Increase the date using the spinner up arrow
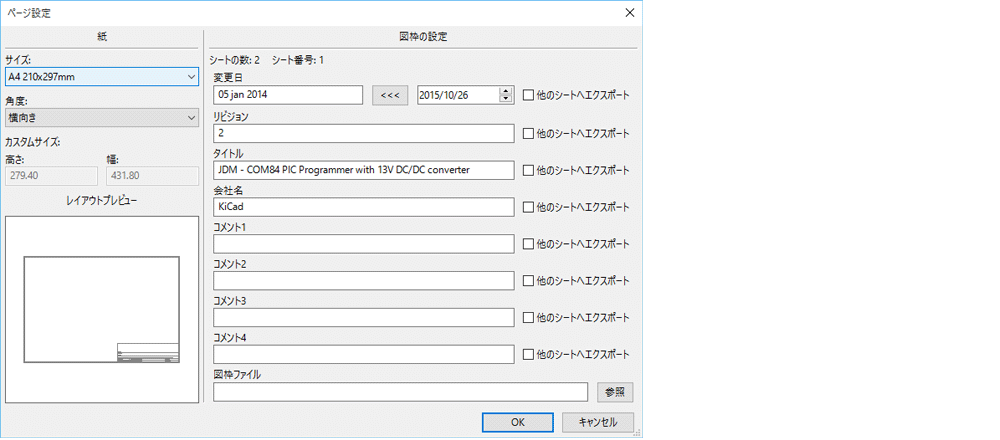This screenshot has width=1000, height=440. (506, 91)
